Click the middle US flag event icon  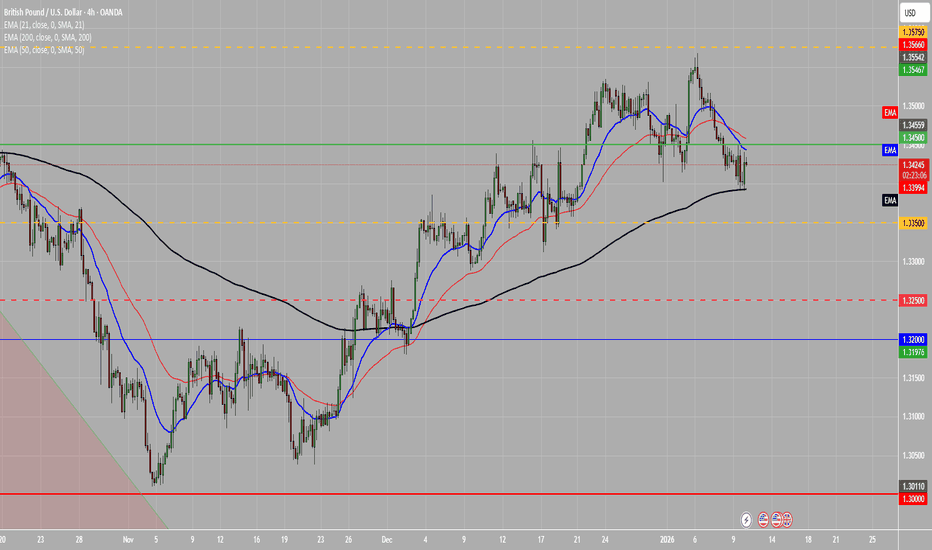point(775,520)
